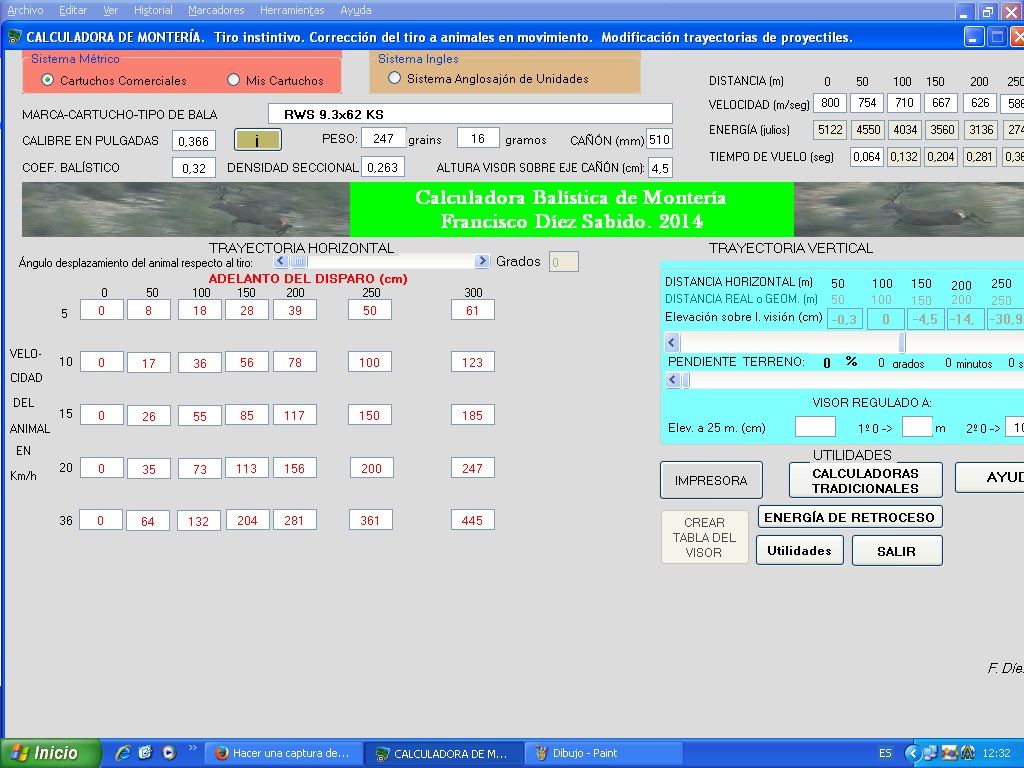Switch to Firefox taskbar window
The height and width of the screenshot is (768, 1024).
[282, 753]
